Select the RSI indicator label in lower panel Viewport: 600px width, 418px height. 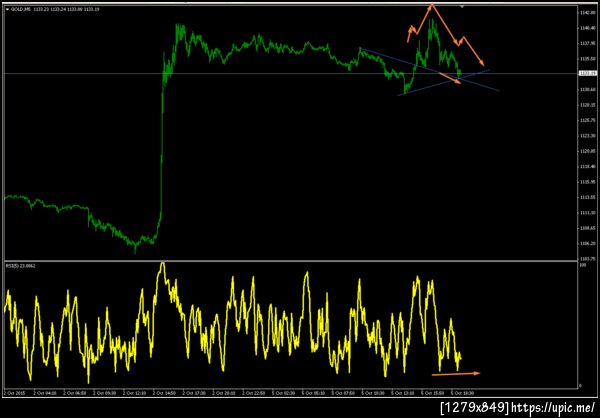[21, 265]
